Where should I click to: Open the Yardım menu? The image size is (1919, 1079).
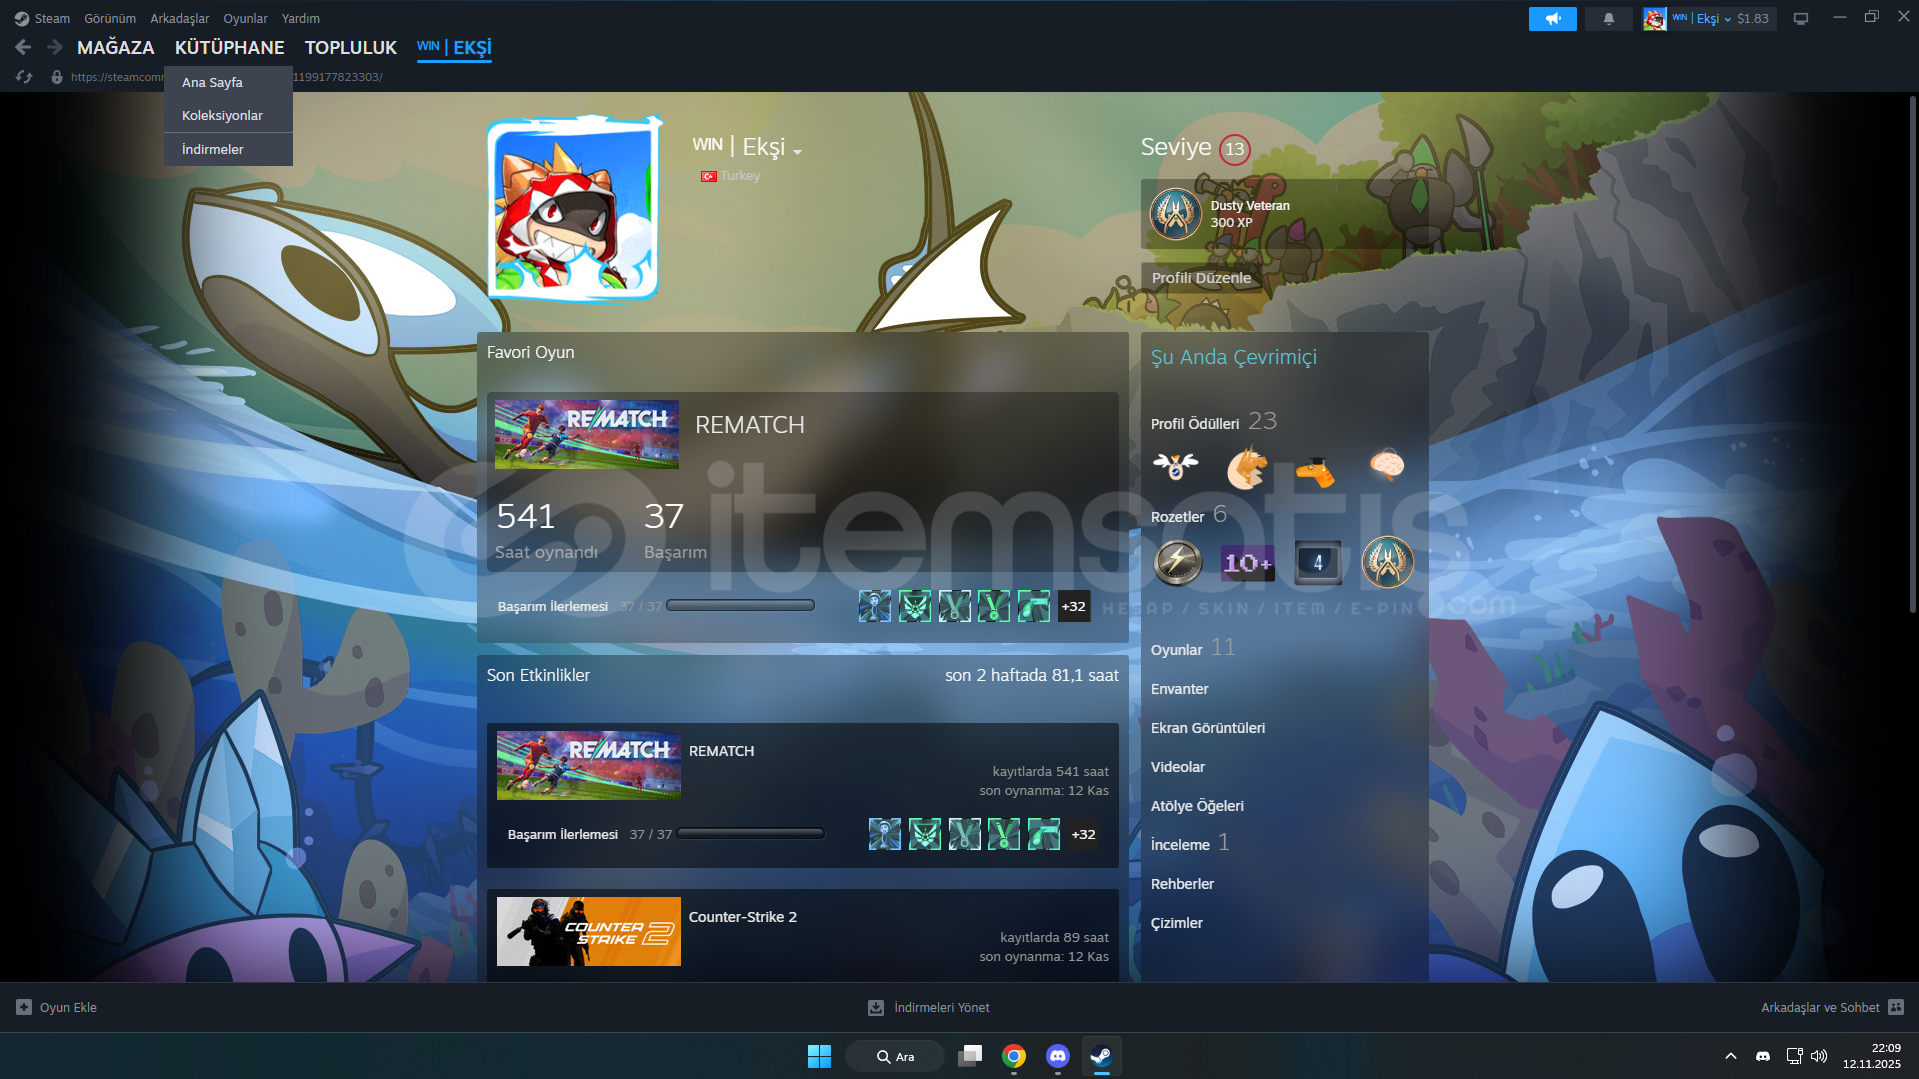301,18
